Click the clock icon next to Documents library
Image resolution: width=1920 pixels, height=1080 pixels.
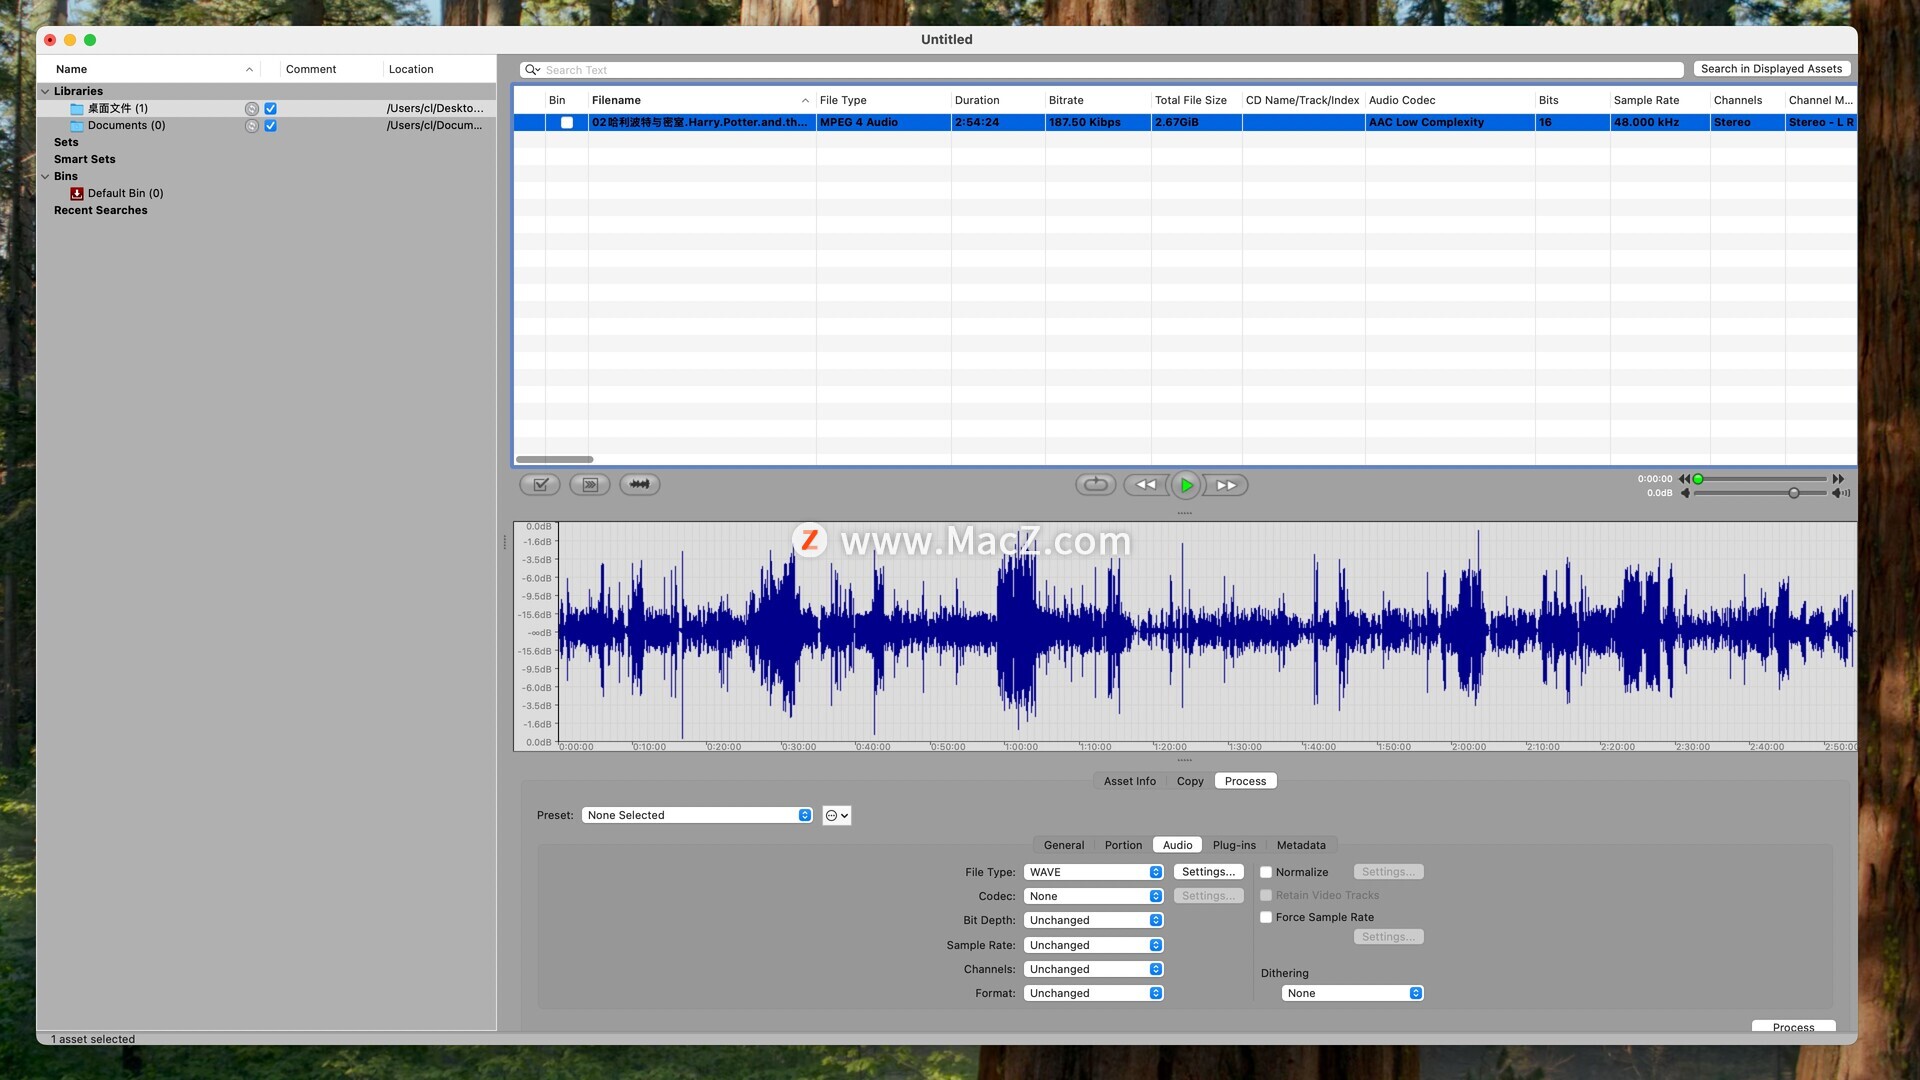click(252, 126)
